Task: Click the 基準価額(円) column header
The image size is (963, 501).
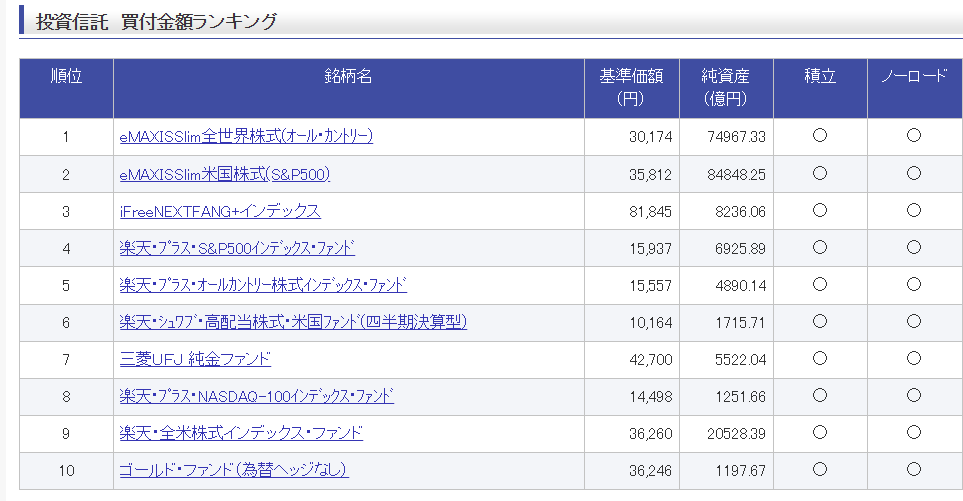Action: 631,87
